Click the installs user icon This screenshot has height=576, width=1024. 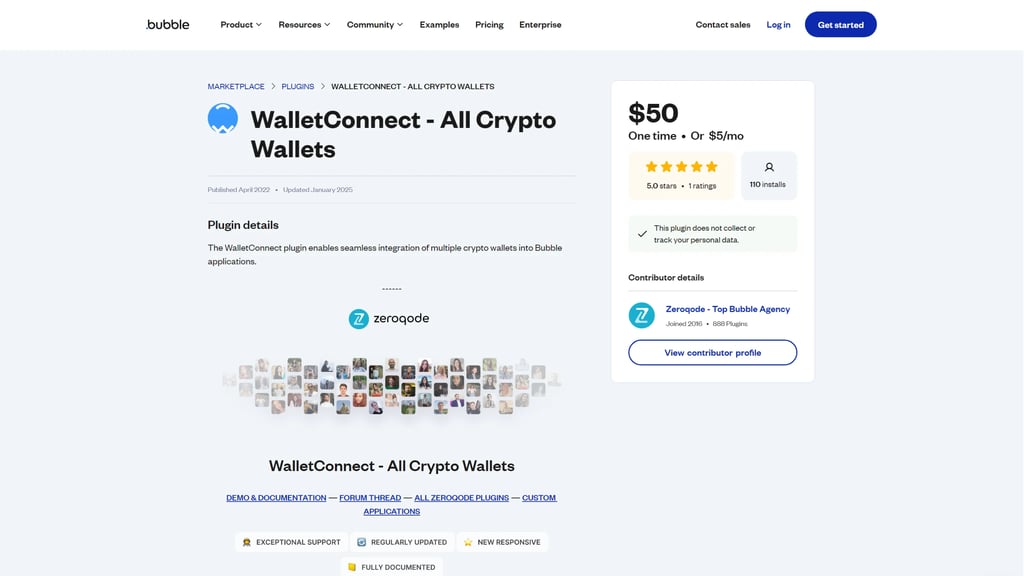click(769, 168)
